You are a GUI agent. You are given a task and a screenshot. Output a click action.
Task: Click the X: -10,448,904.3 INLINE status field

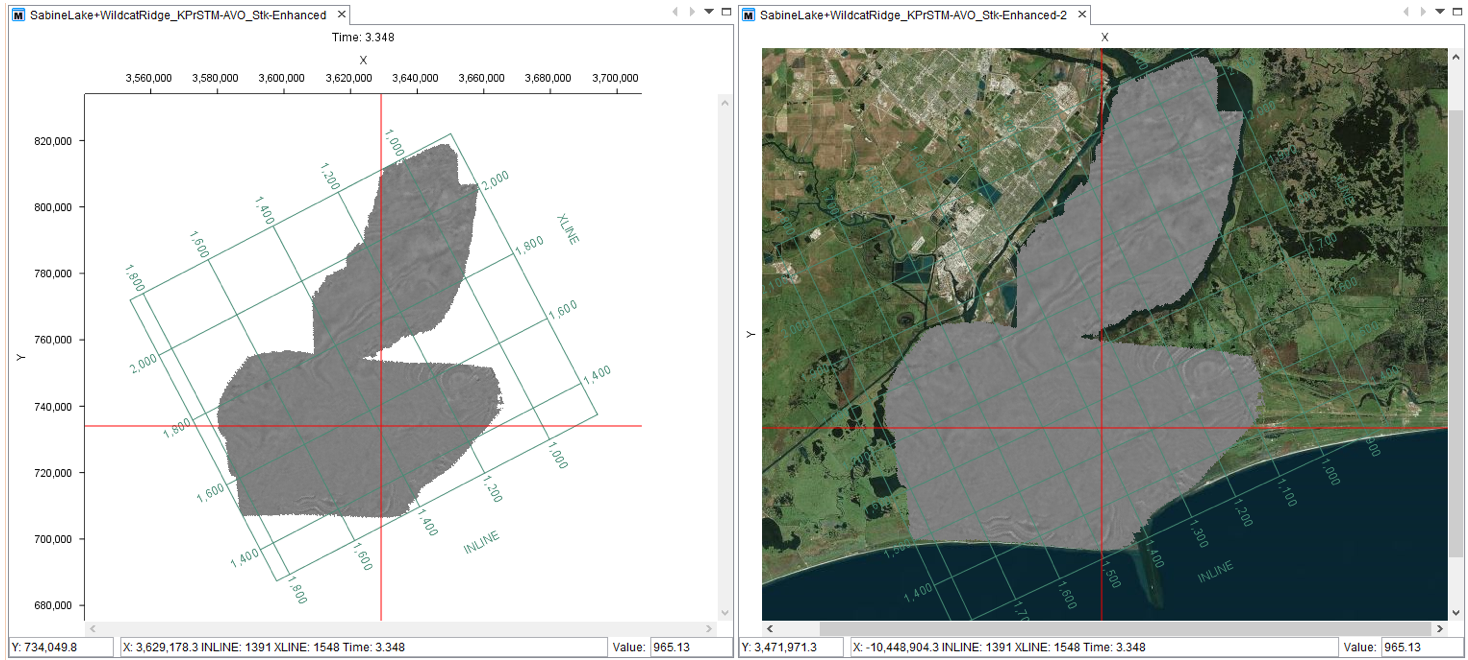point(1092,647)
